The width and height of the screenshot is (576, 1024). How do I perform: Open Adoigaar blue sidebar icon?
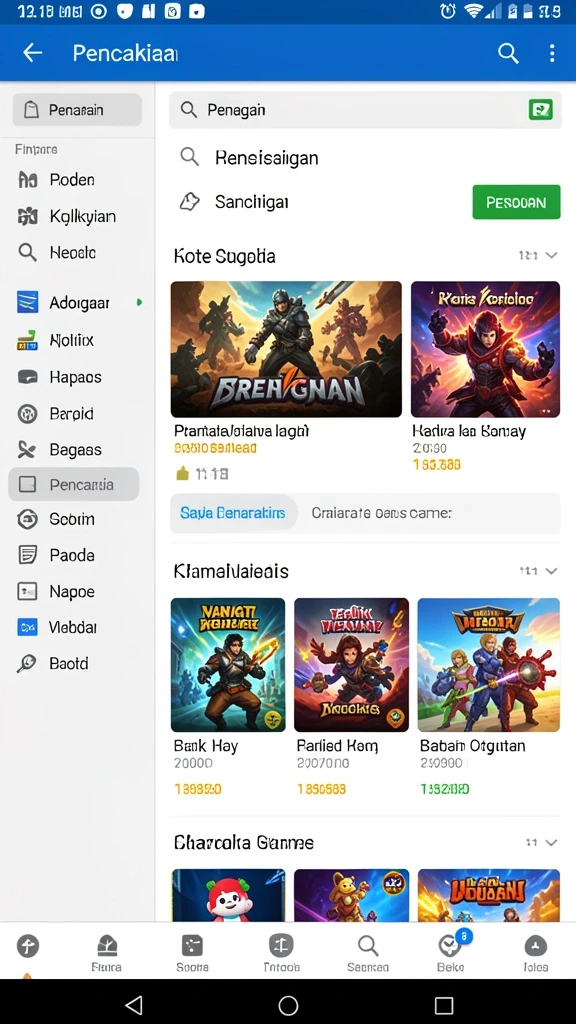27,302
